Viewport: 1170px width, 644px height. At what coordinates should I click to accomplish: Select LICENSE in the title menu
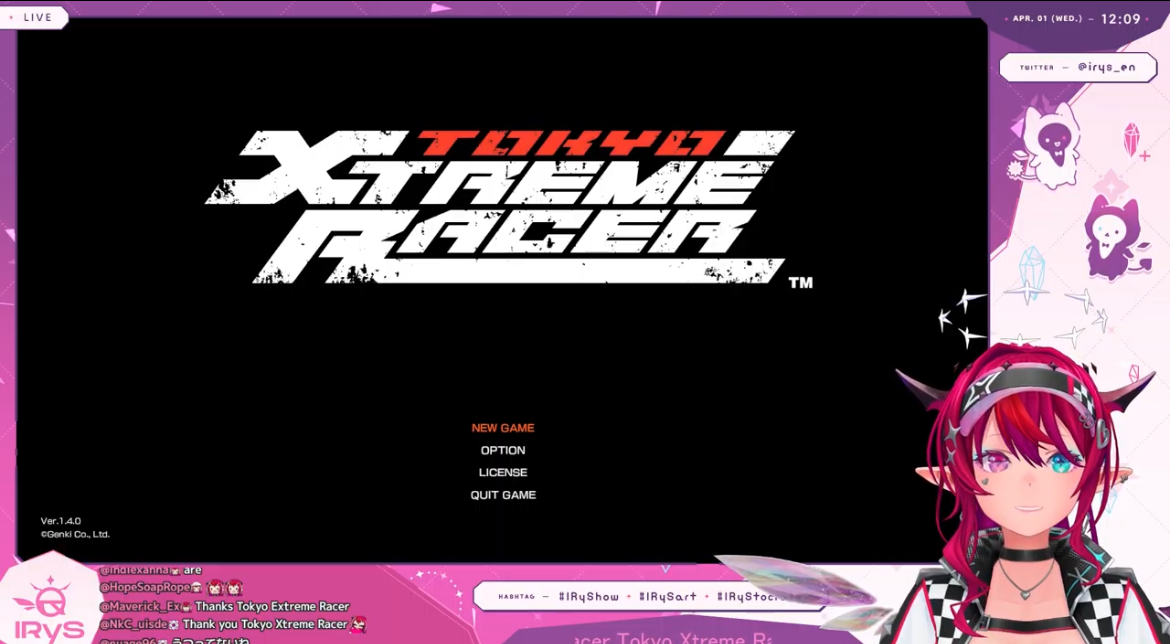(x=503, y=473)
